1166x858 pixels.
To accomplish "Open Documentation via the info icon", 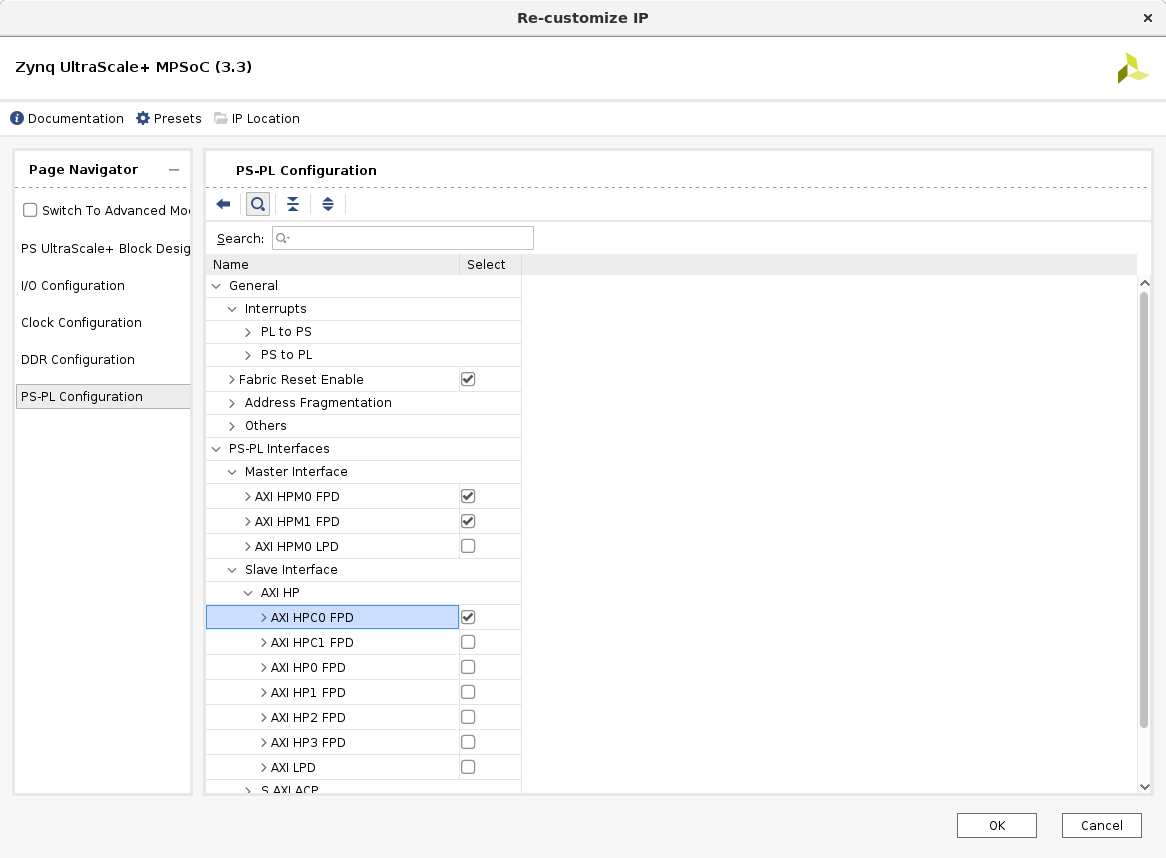I will tap(17, 118).
